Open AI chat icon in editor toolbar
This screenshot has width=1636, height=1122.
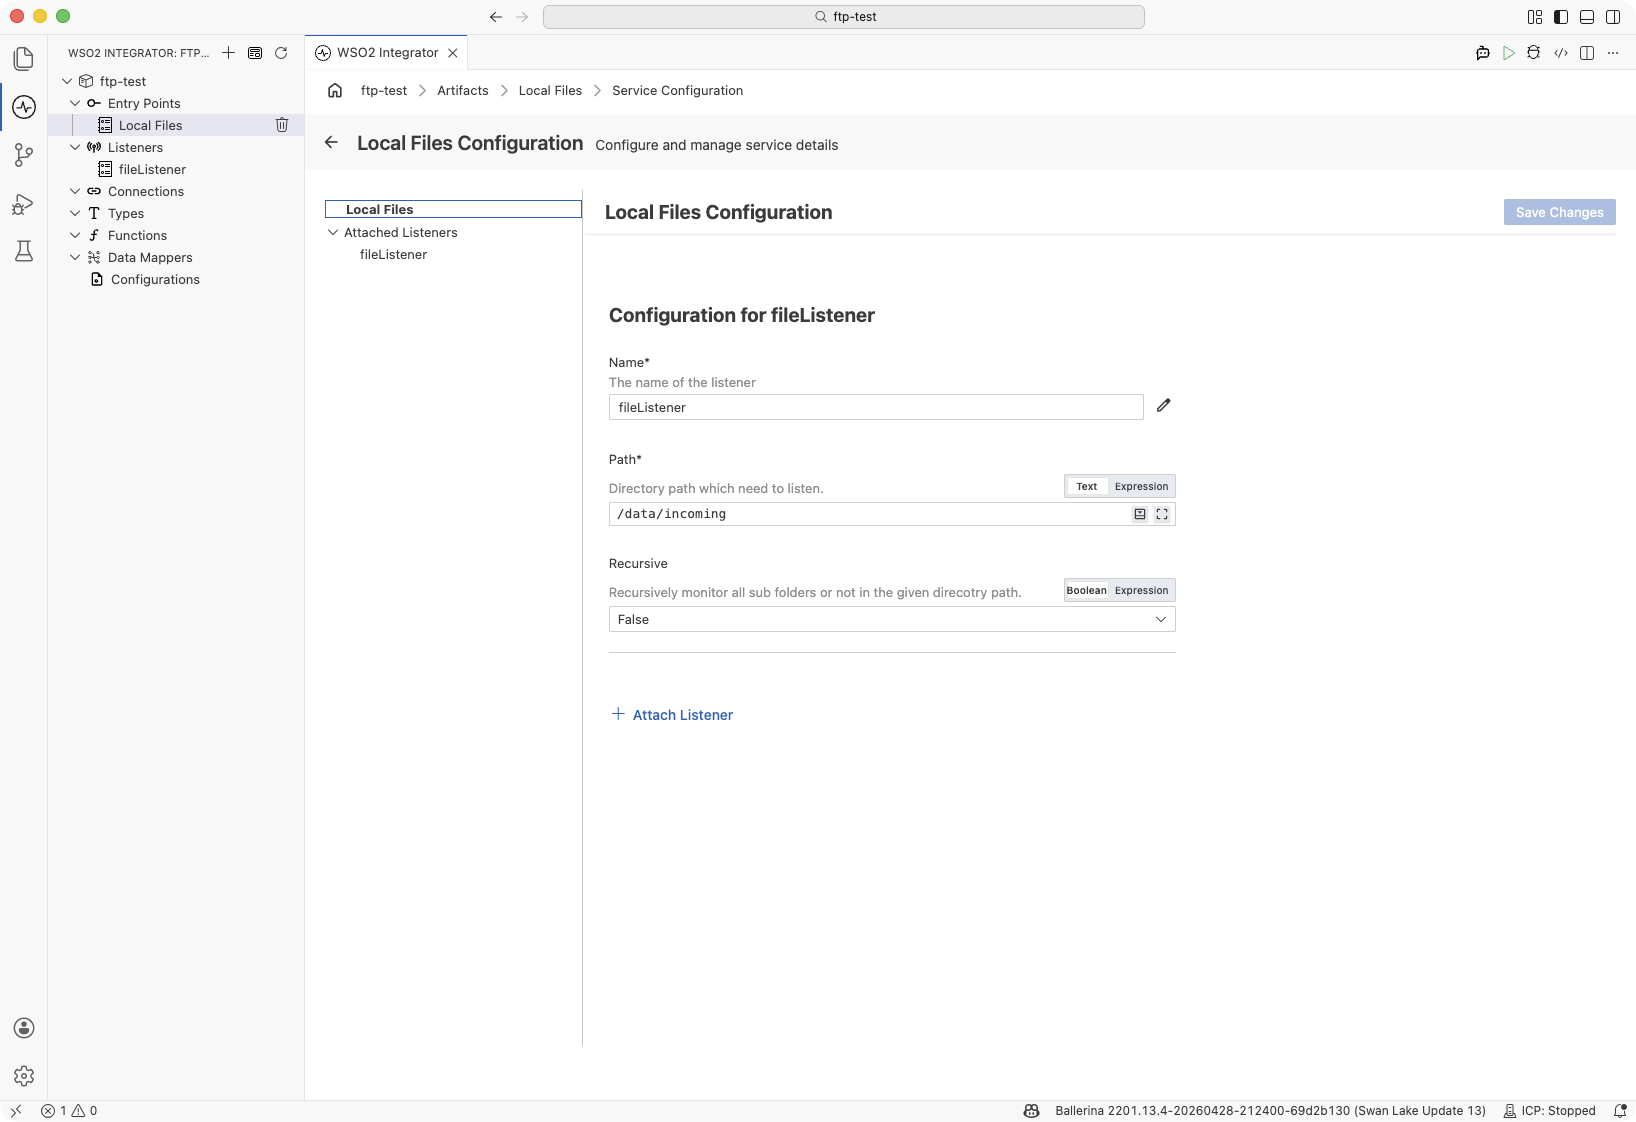point(1483,53)
